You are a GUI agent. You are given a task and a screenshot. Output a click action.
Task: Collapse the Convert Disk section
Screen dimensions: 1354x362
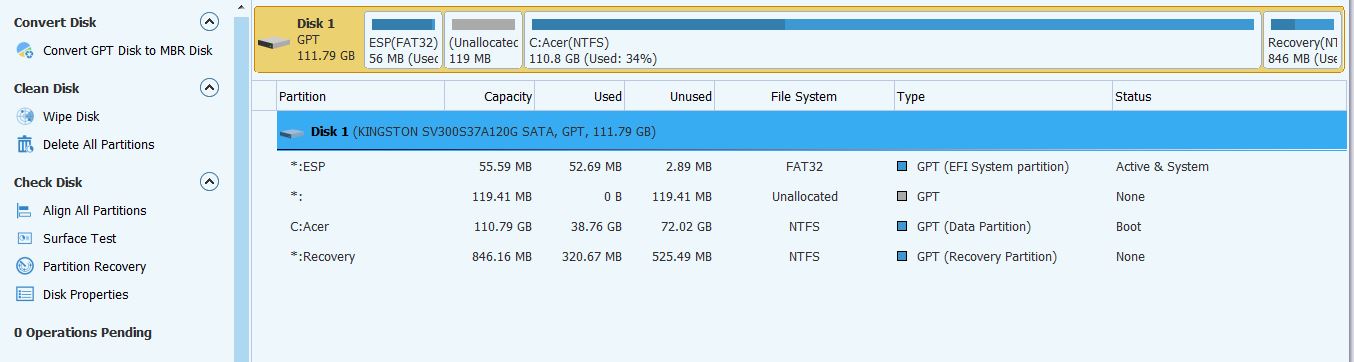(209, 21)
